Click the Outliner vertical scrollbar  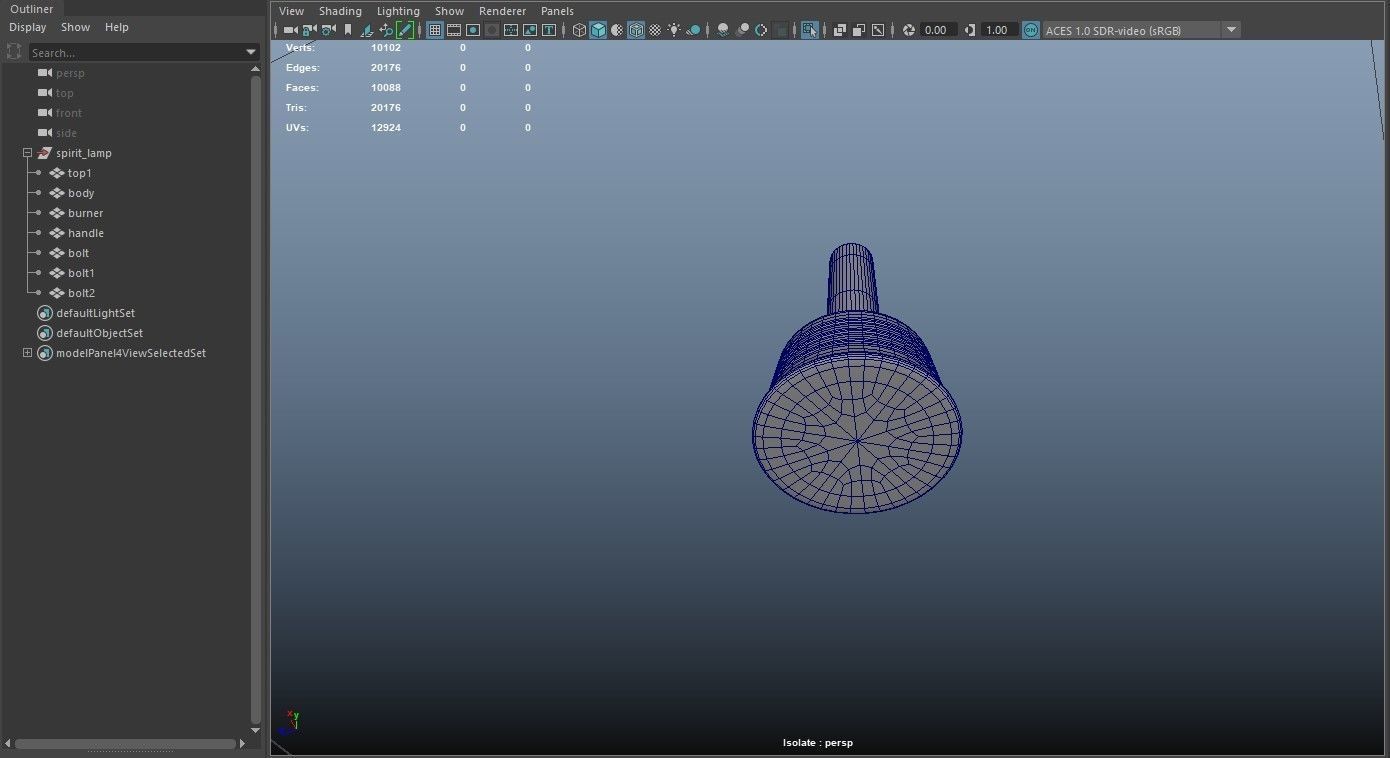[256, 400]
